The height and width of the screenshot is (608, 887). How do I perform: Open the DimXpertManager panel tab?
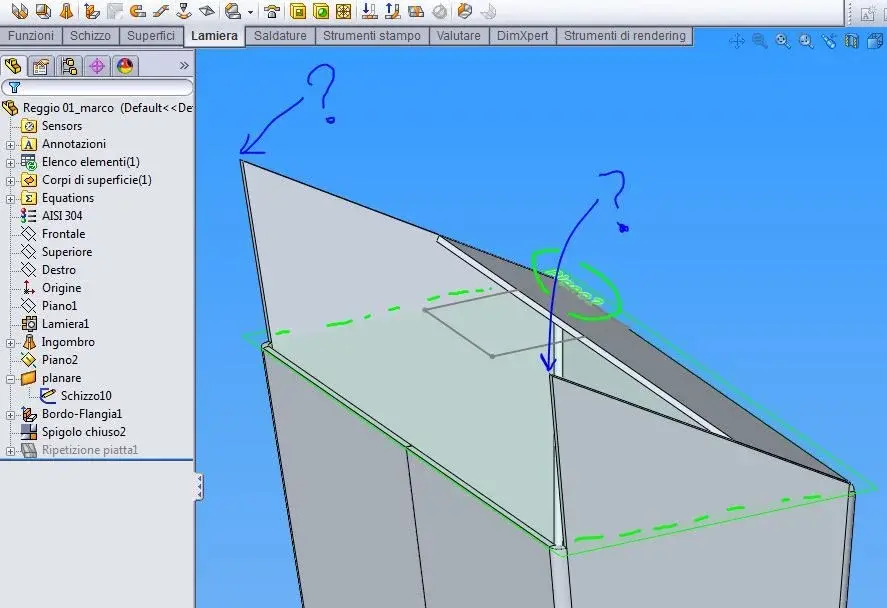pos(97,66)
